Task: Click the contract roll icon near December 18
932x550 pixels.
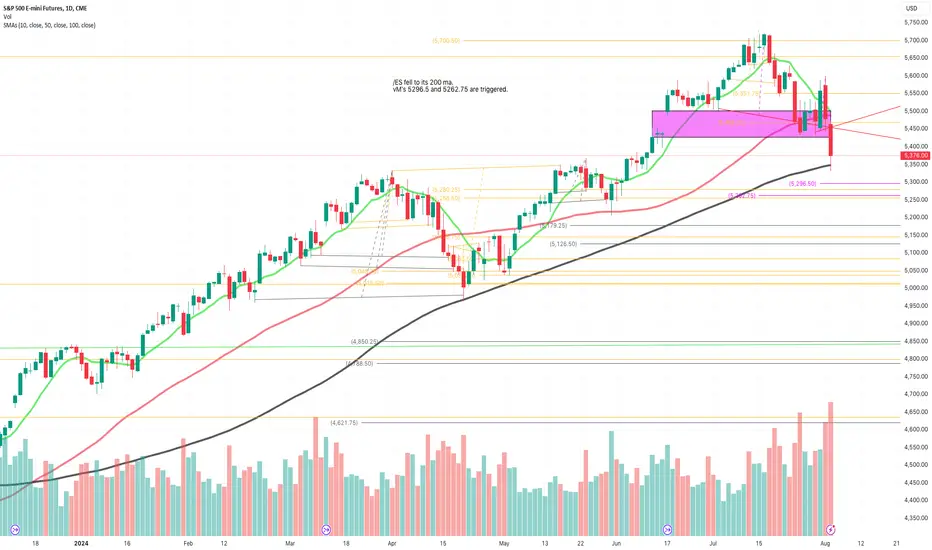Action: pos(15,527)
